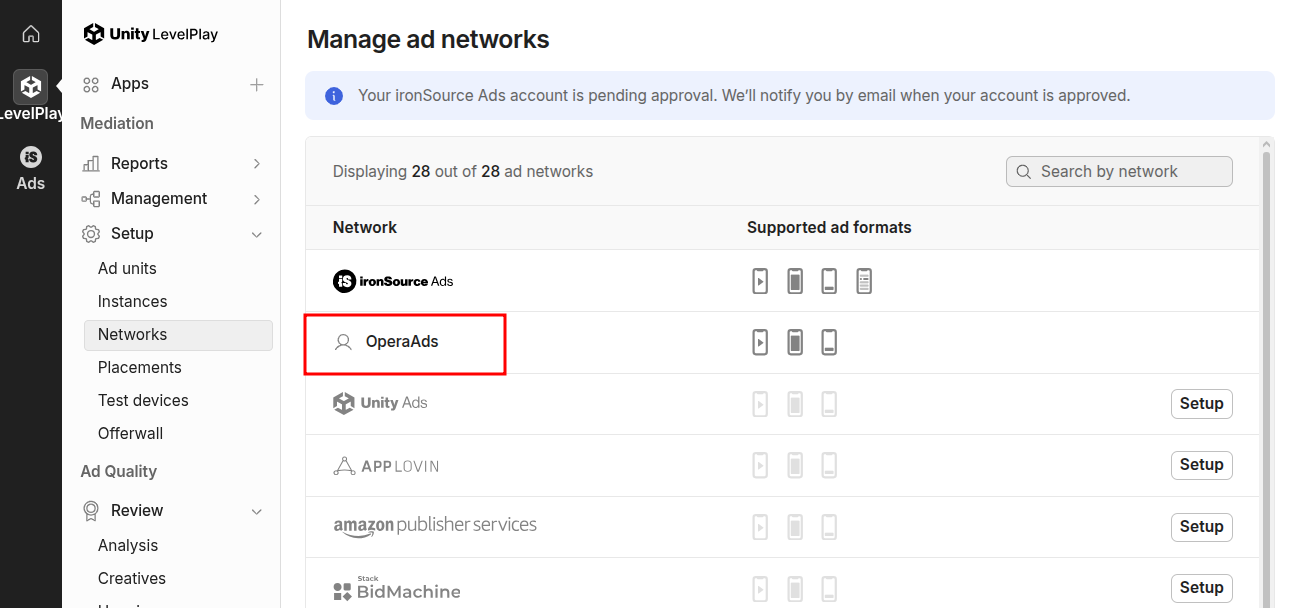Open Management in the sidebar

coord(159,198)
